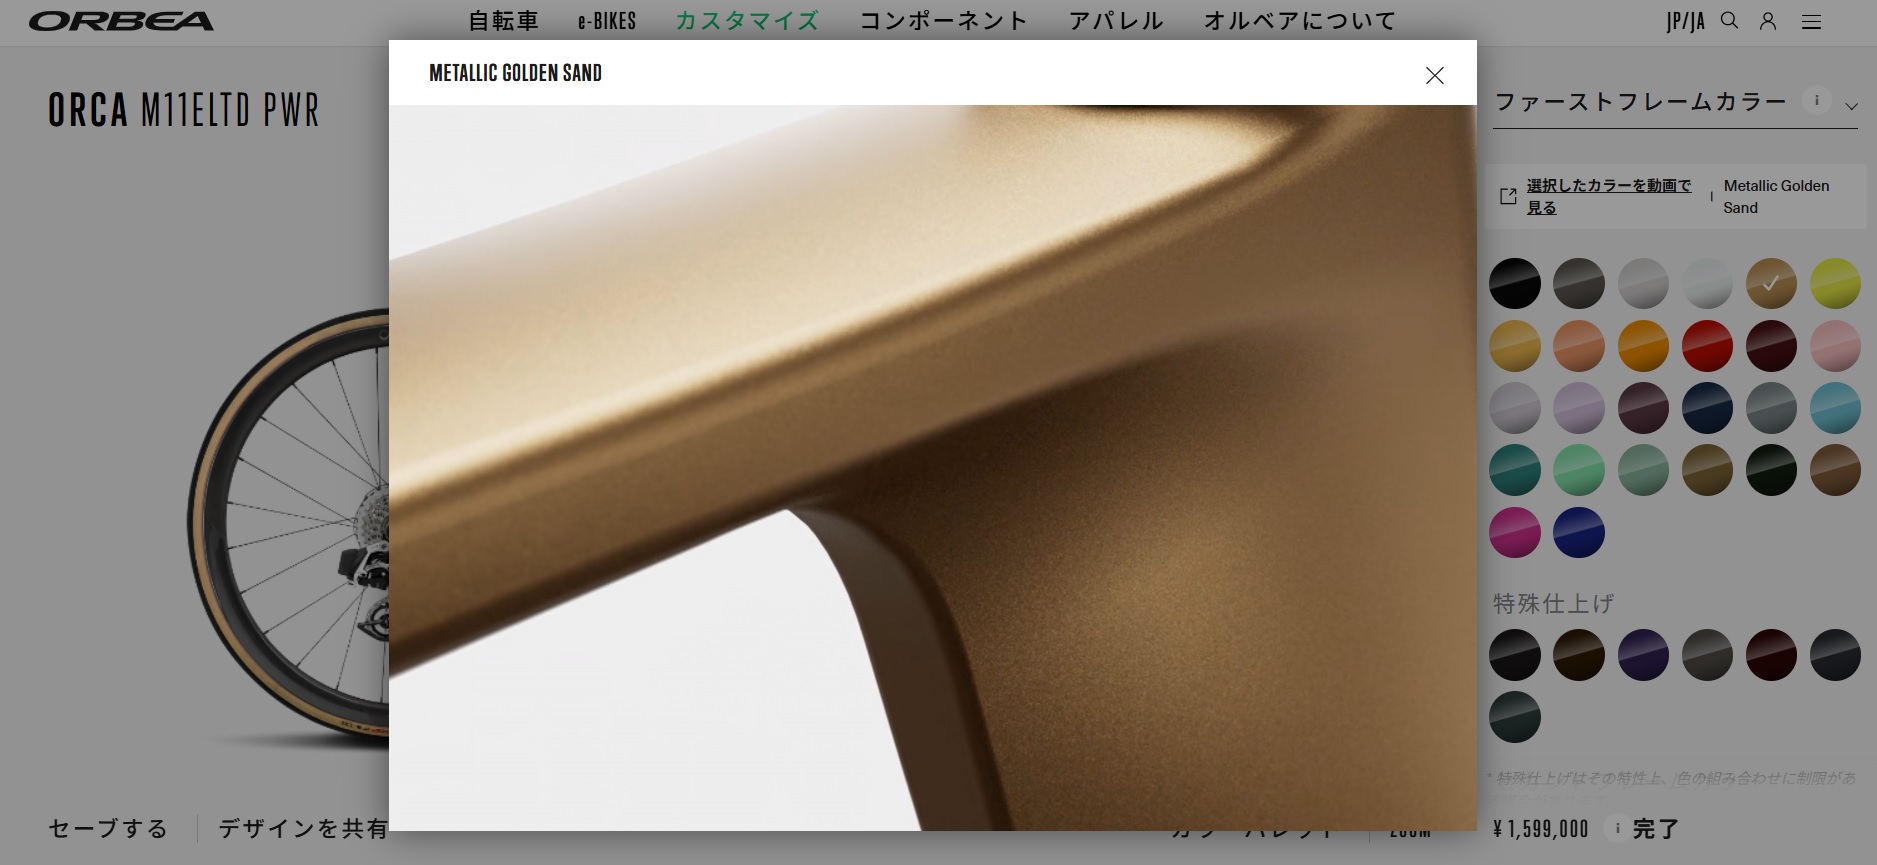
Task: Open the 自転車 menu
Action: point(503,21)
